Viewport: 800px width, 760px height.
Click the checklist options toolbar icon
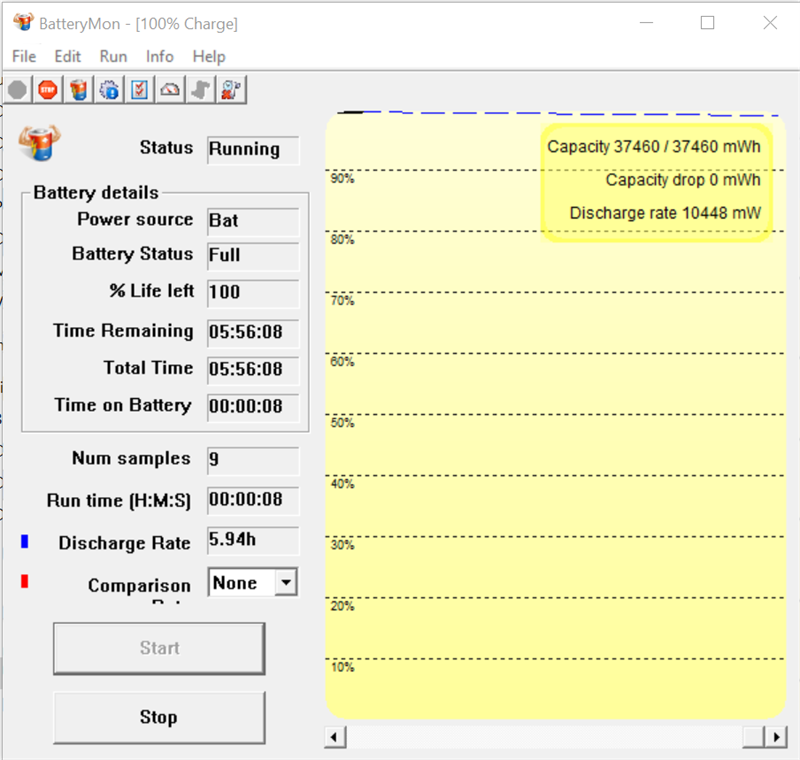point(139,90)
